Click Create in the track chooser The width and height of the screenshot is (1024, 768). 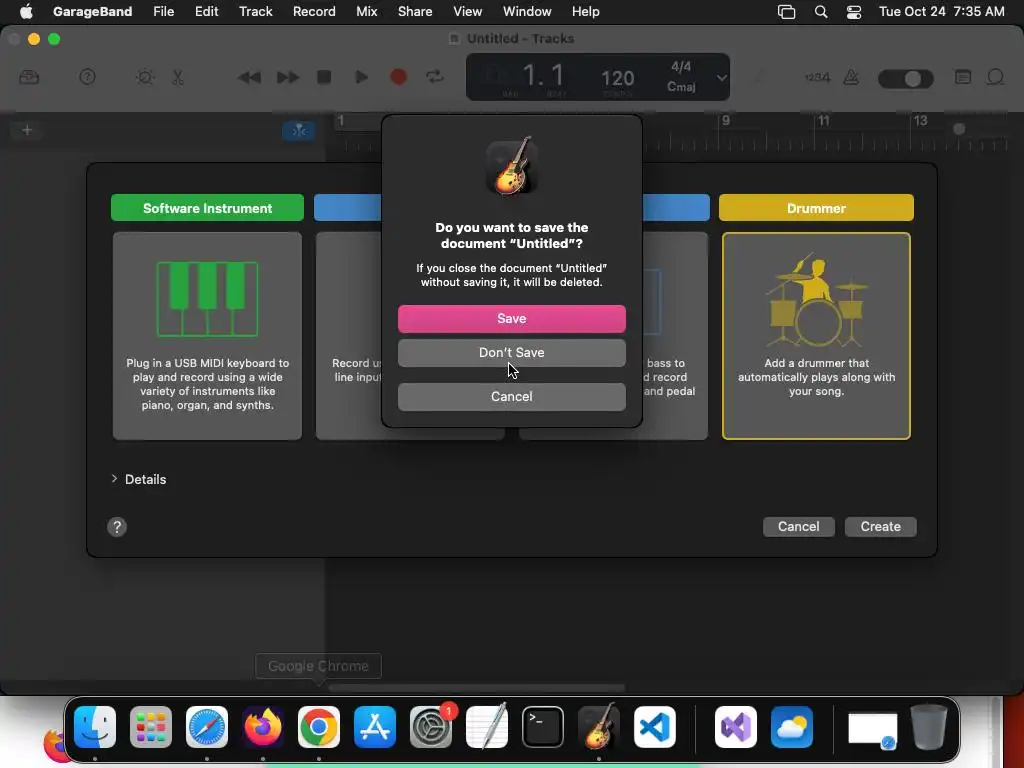point(880,526)
